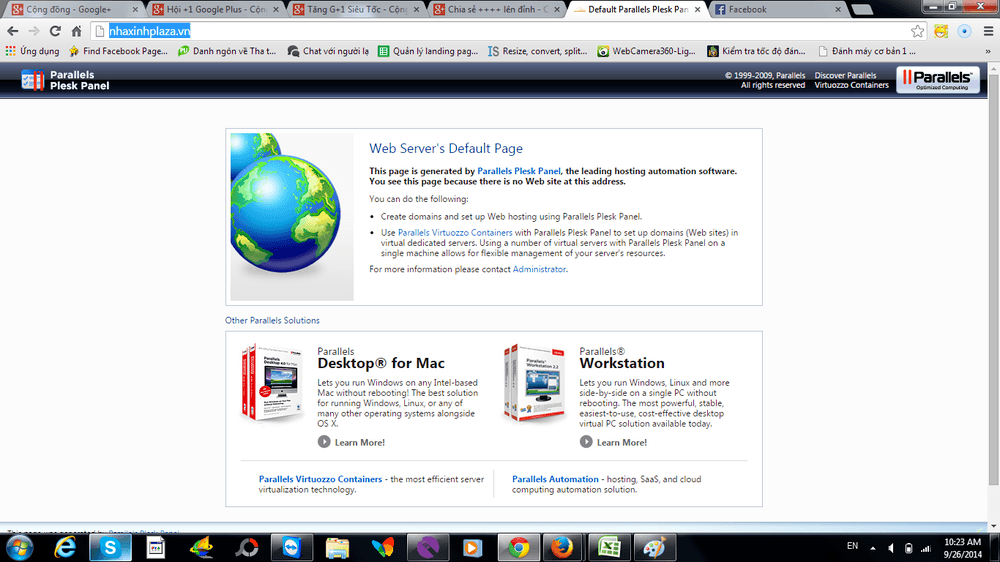This screenshot has height=562, width=1000.
Task: Go back with the browser back arrow
Action: point(13,31)
